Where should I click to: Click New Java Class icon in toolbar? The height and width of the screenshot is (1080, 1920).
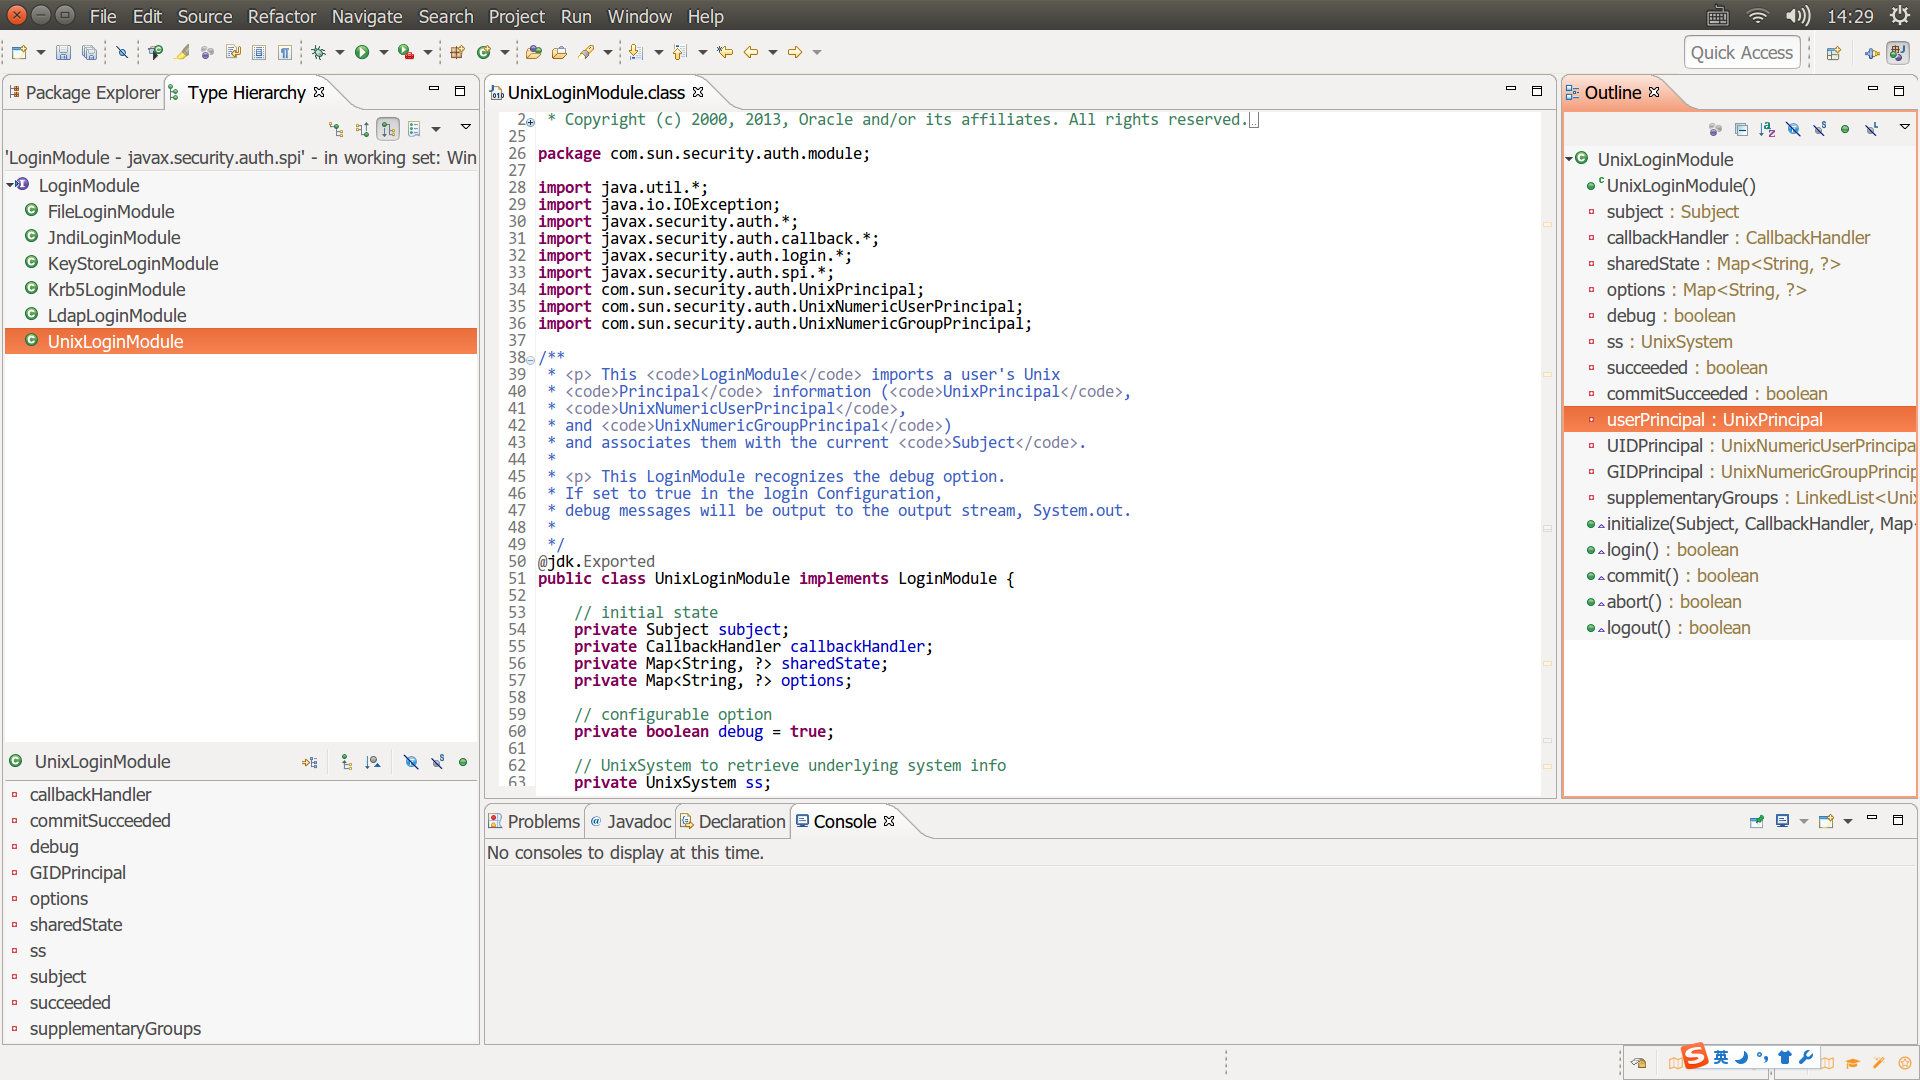point(484,52)
